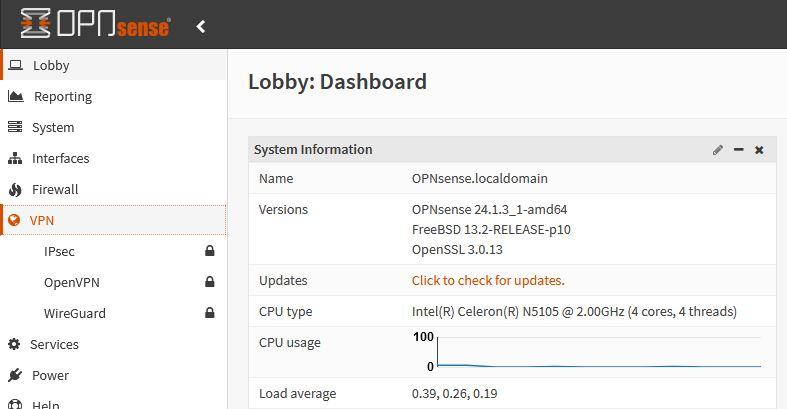Collapse the VPN menu section

[x=42, y=221]
